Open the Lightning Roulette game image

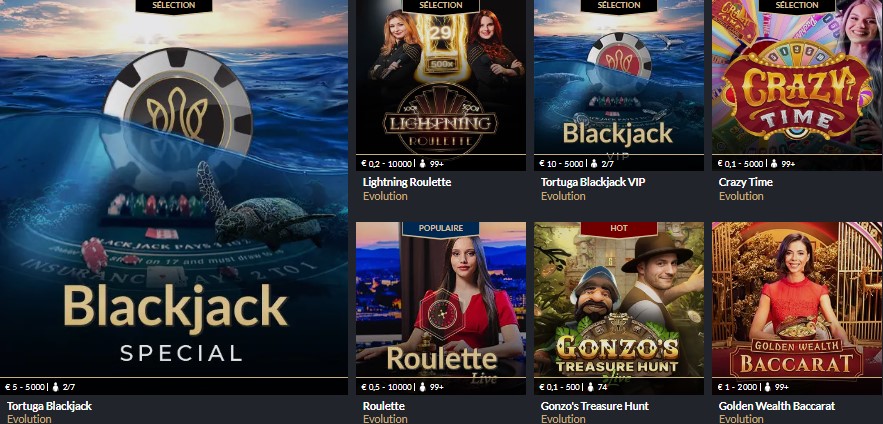coord(441,77)
